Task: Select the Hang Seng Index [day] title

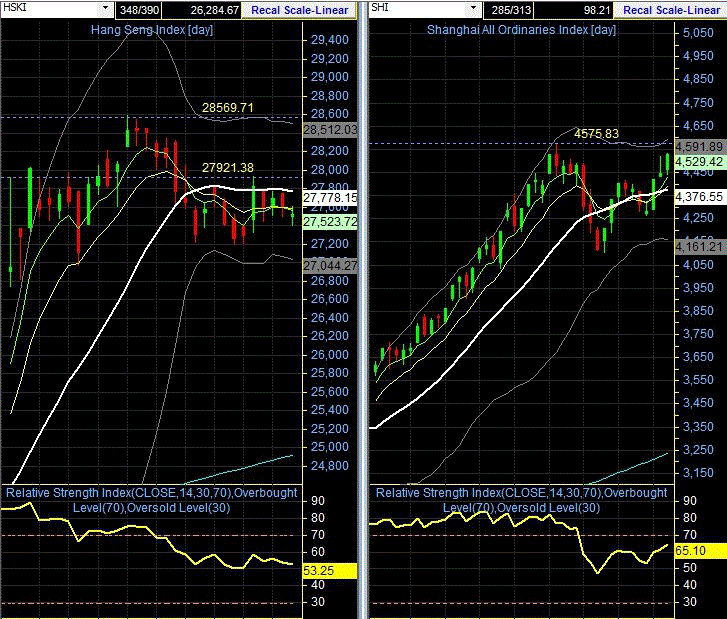Action: [x=152, y=30]
